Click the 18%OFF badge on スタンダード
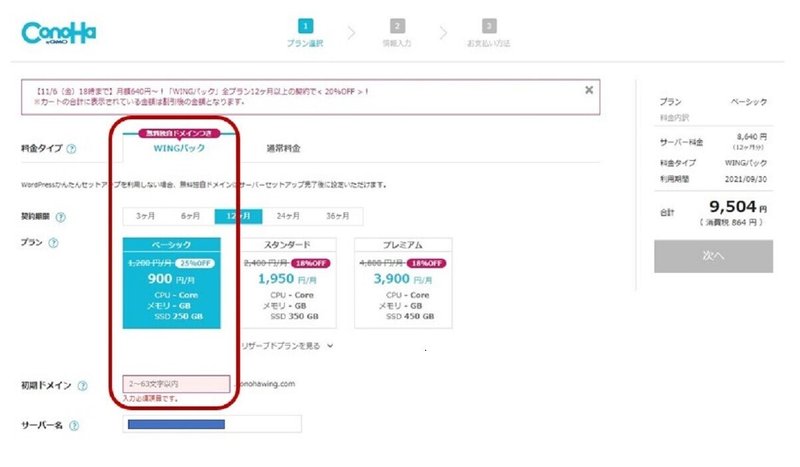Viewport: 800px width, 467px height. [311, 263]
